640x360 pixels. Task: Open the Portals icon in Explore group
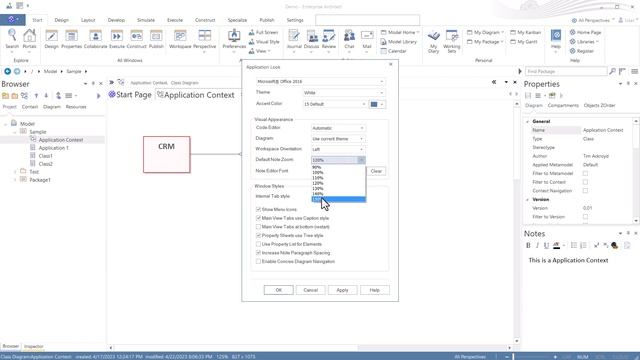(x=29, y=39)
